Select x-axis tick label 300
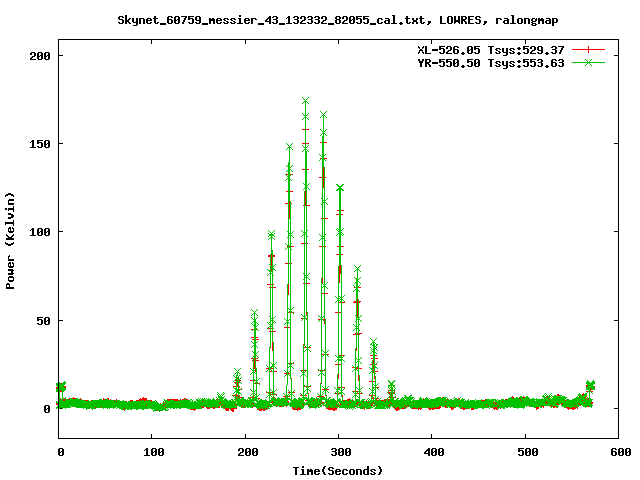This screenshot has height=480, width=640. point(340,452)
